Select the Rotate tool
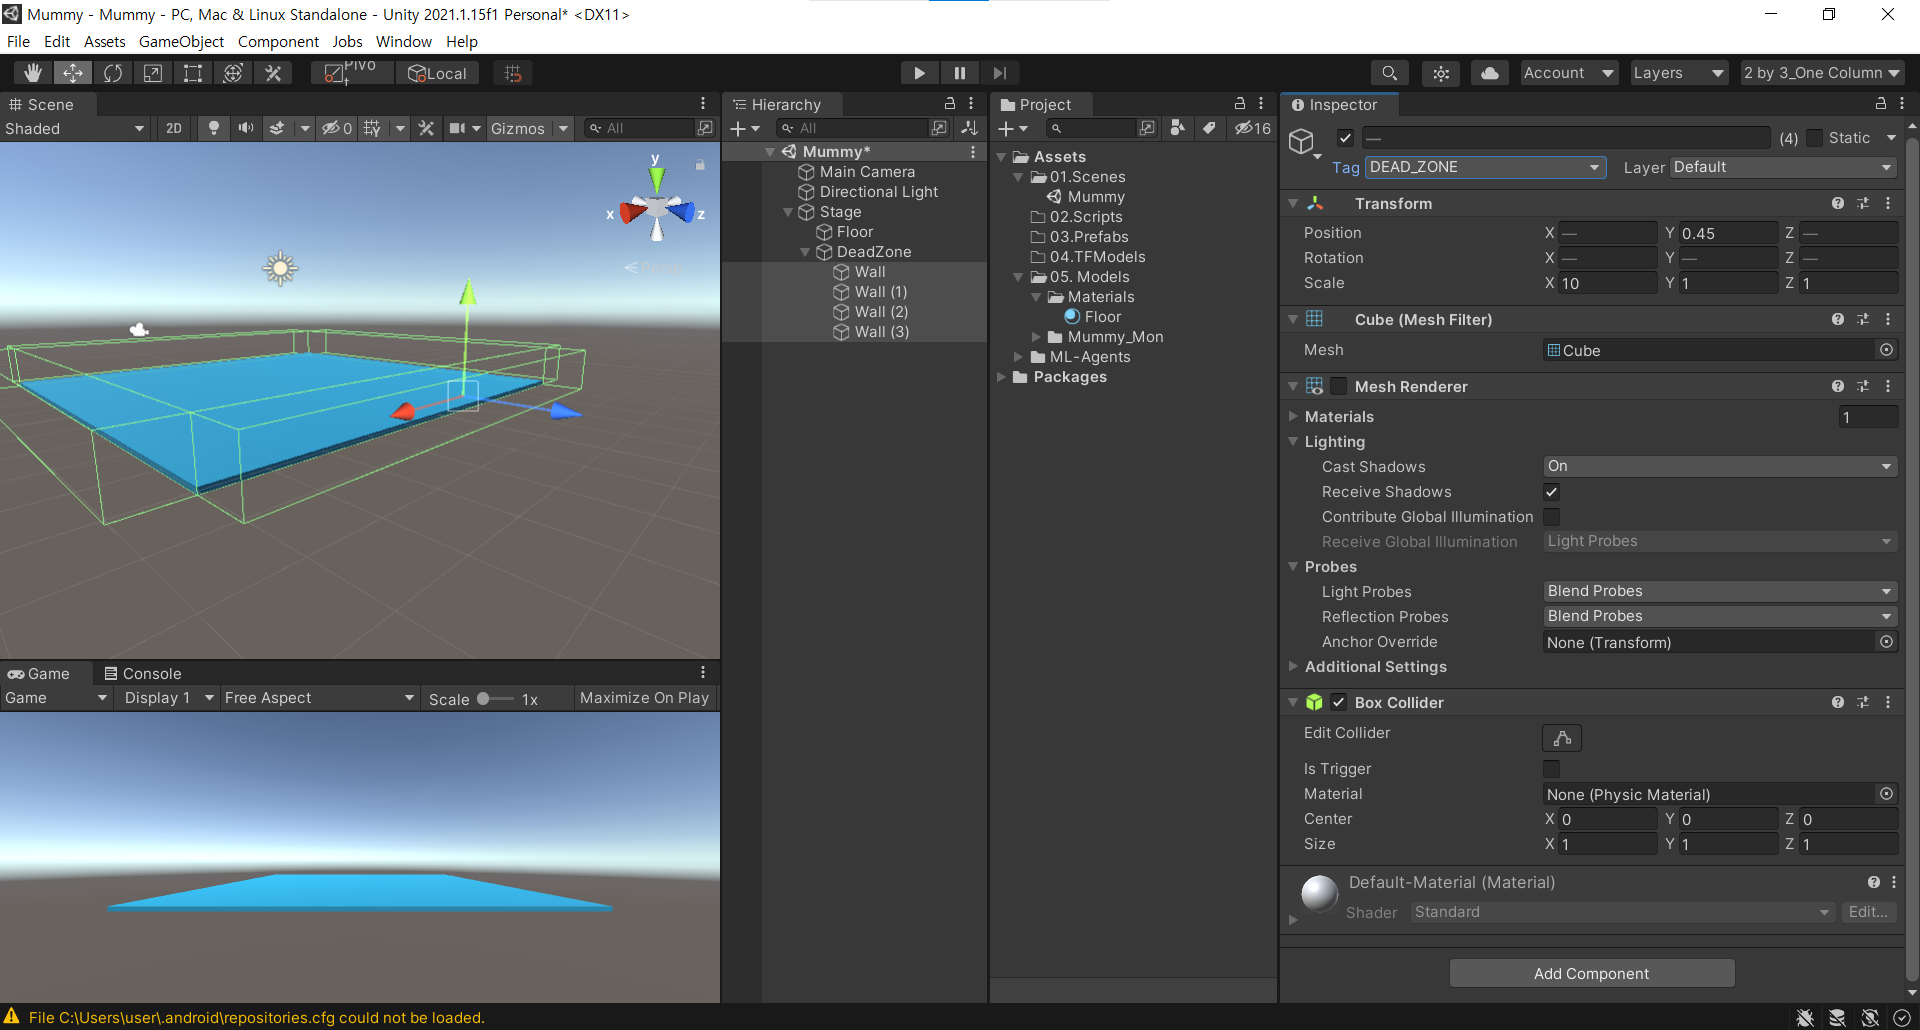 113,73
